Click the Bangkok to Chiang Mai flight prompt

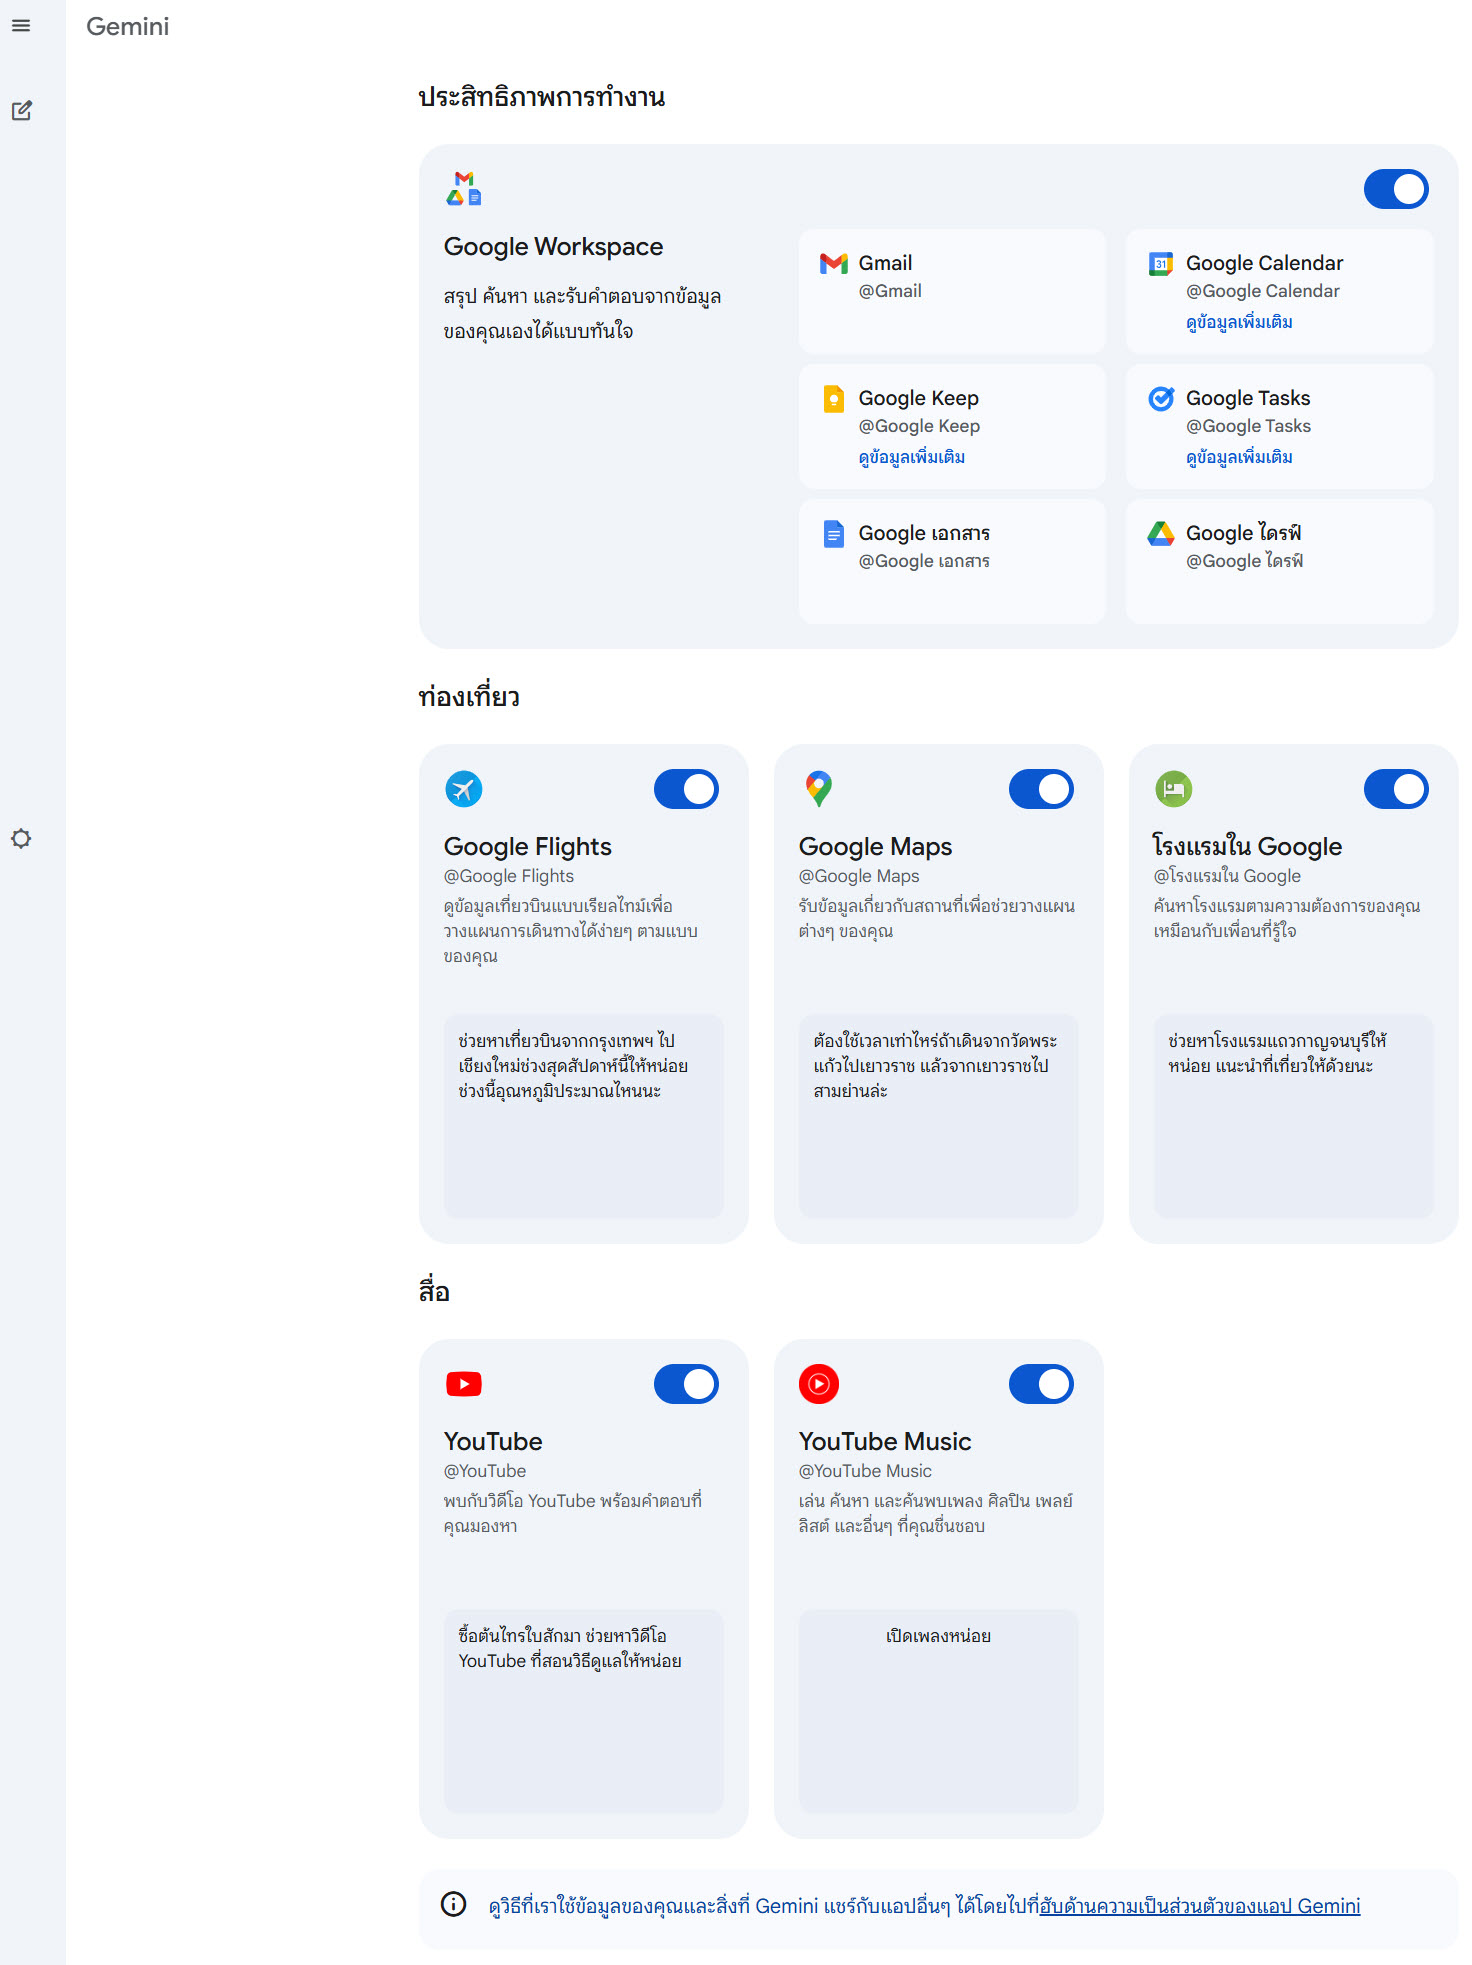[584, 1116]
